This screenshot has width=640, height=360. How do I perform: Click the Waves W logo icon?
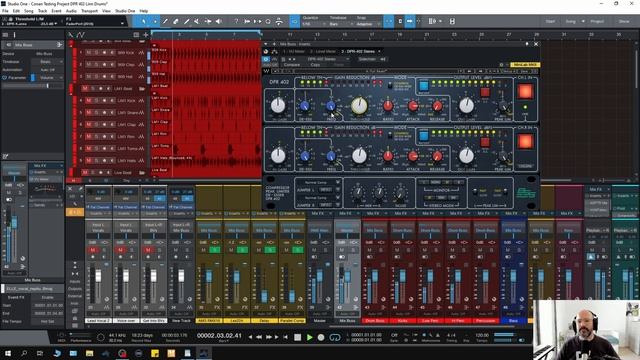tap(267, 71)
